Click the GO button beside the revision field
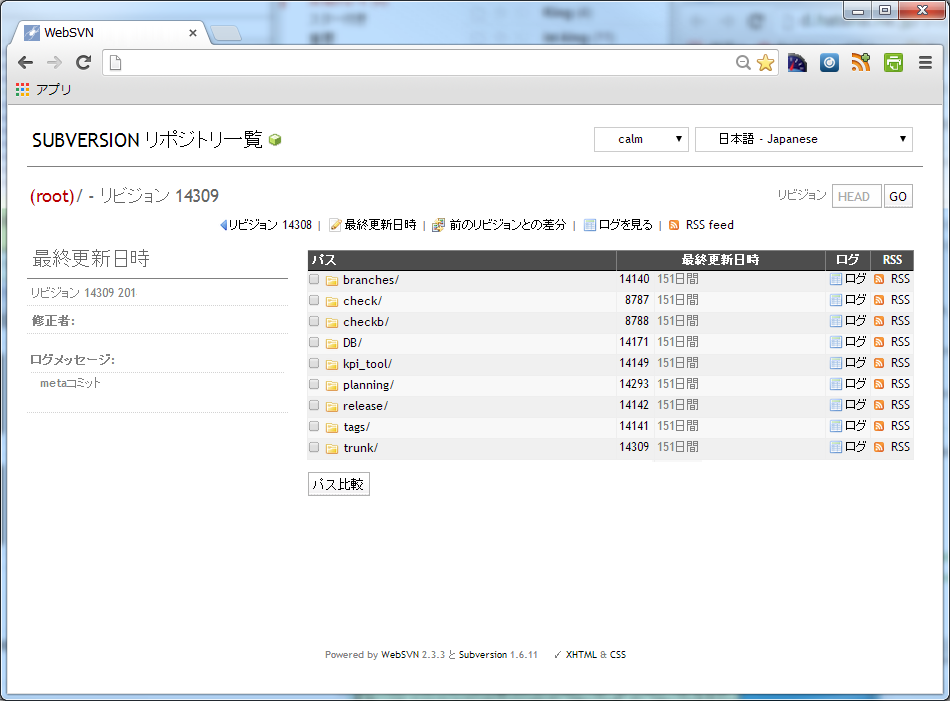Screen dimensions: 950x701 click(898, 196)
